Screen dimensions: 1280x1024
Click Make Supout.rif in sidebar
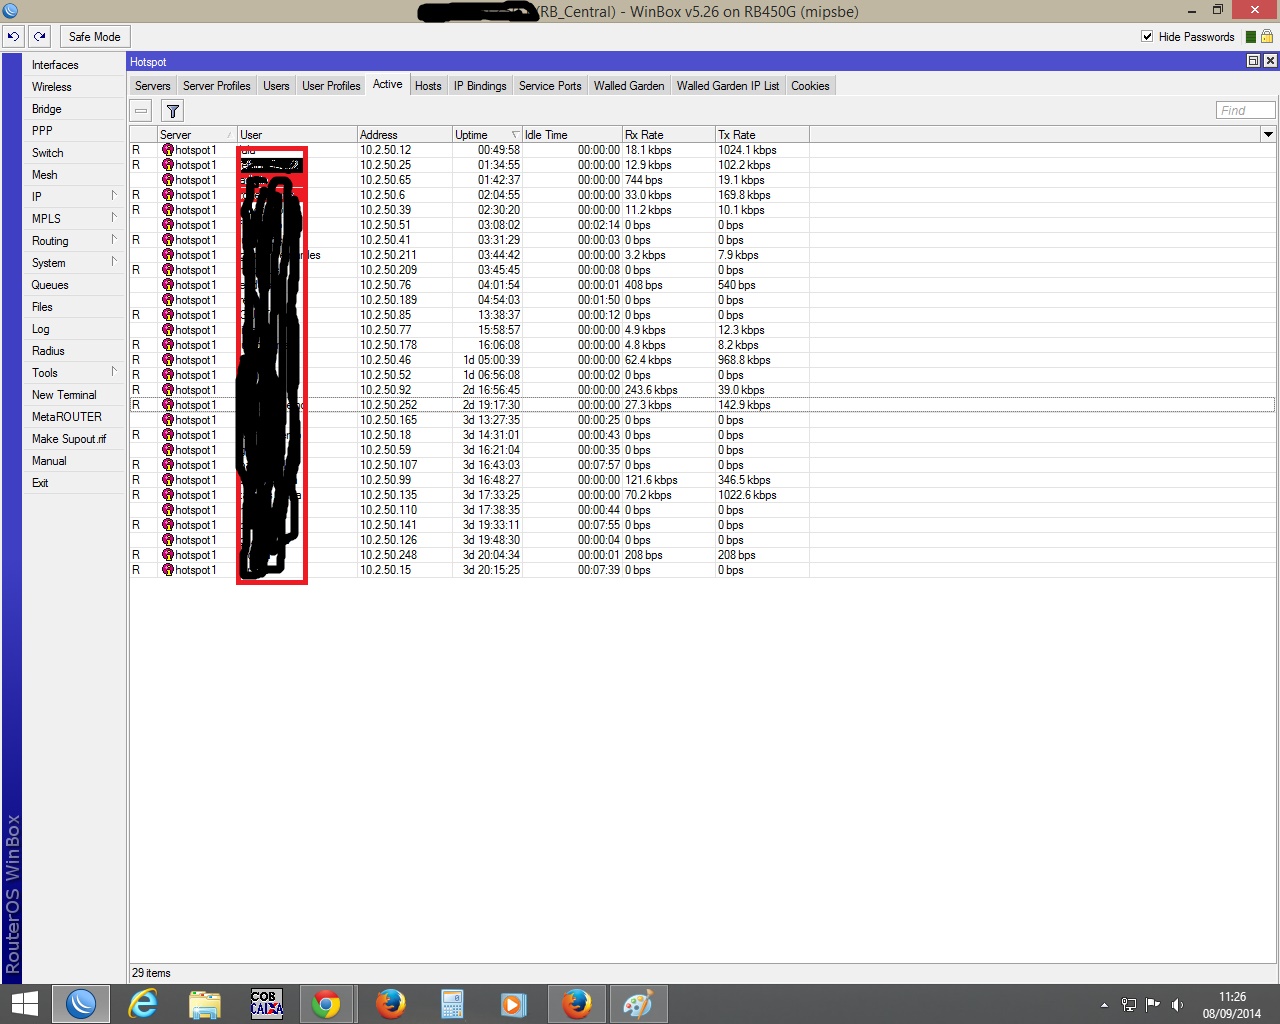[x=75, y=439]
